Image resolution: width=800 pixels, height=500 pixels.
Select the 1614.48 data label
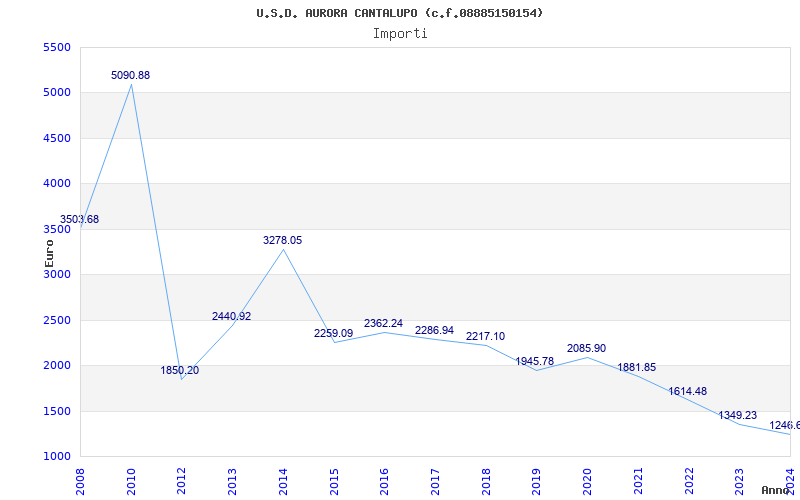(x=688, y=391)
